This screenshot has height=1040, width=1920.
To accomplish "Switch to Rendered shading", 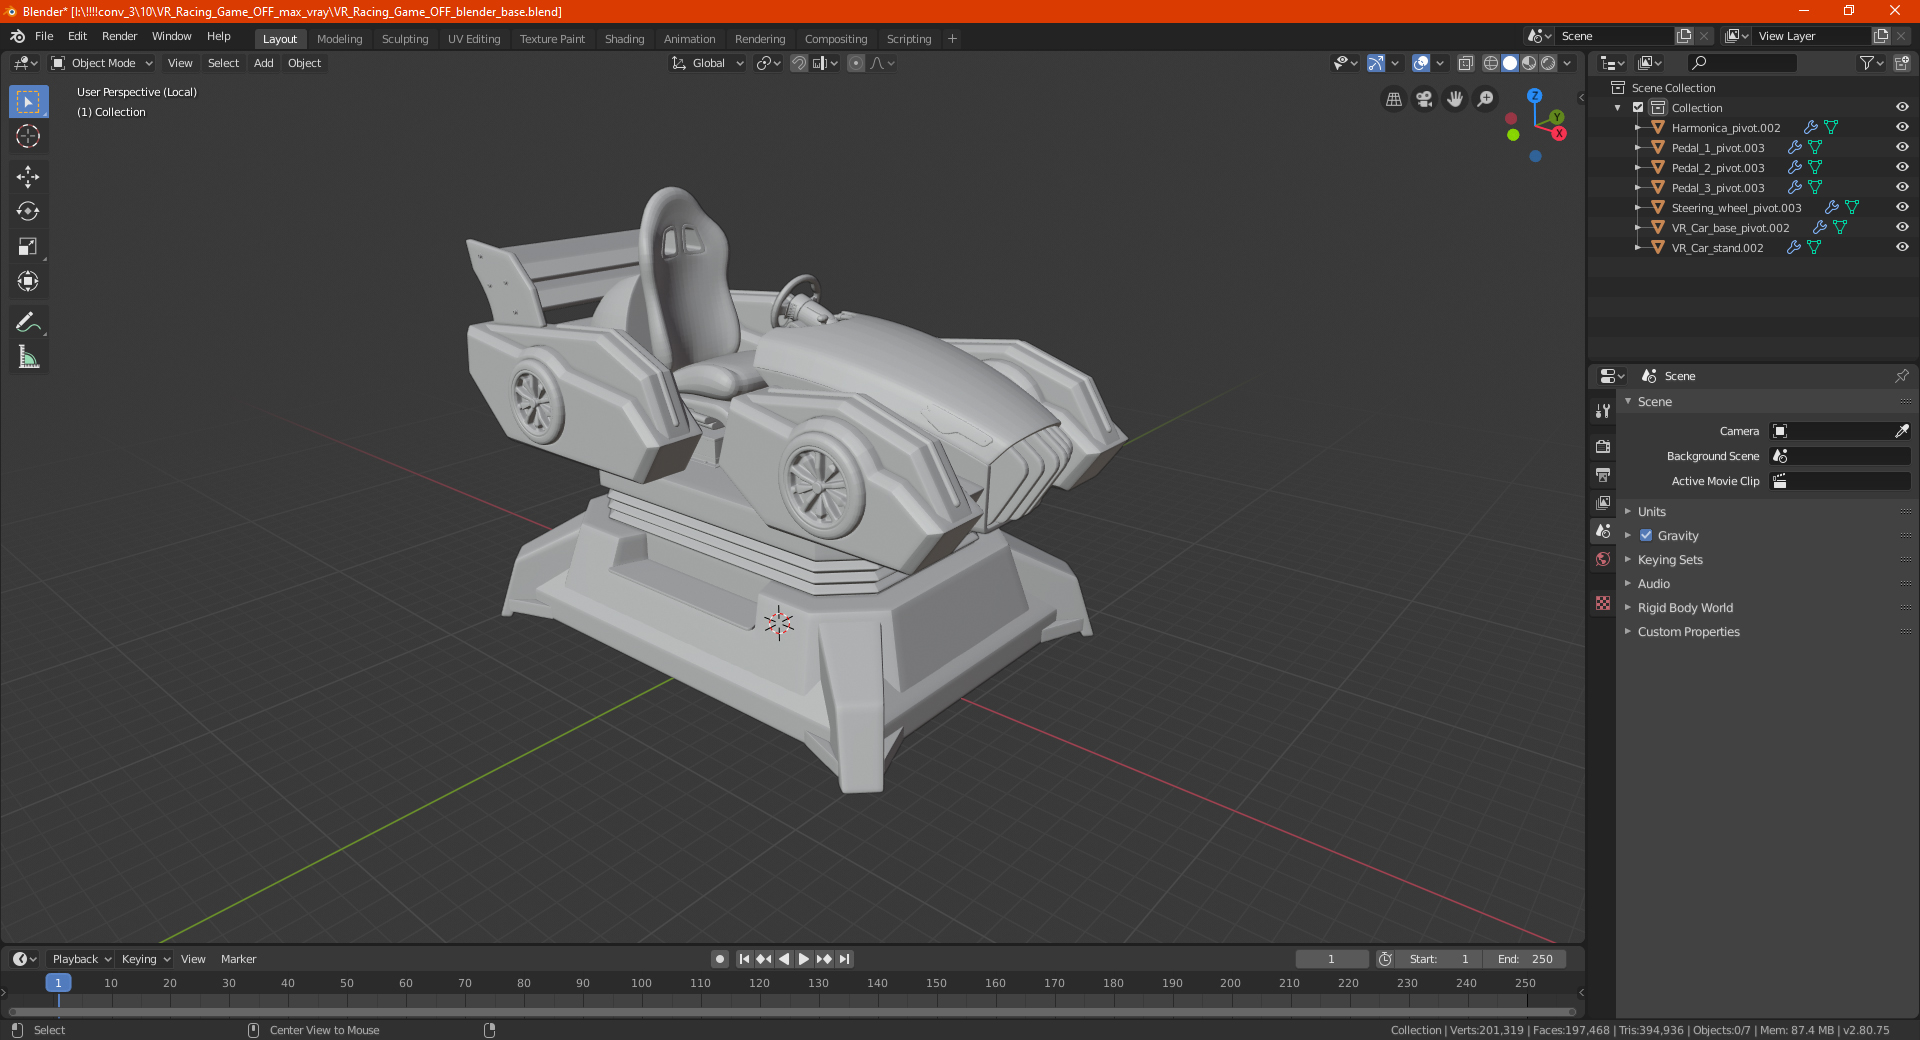I will pyautogui.click(x=1548, y=63).
